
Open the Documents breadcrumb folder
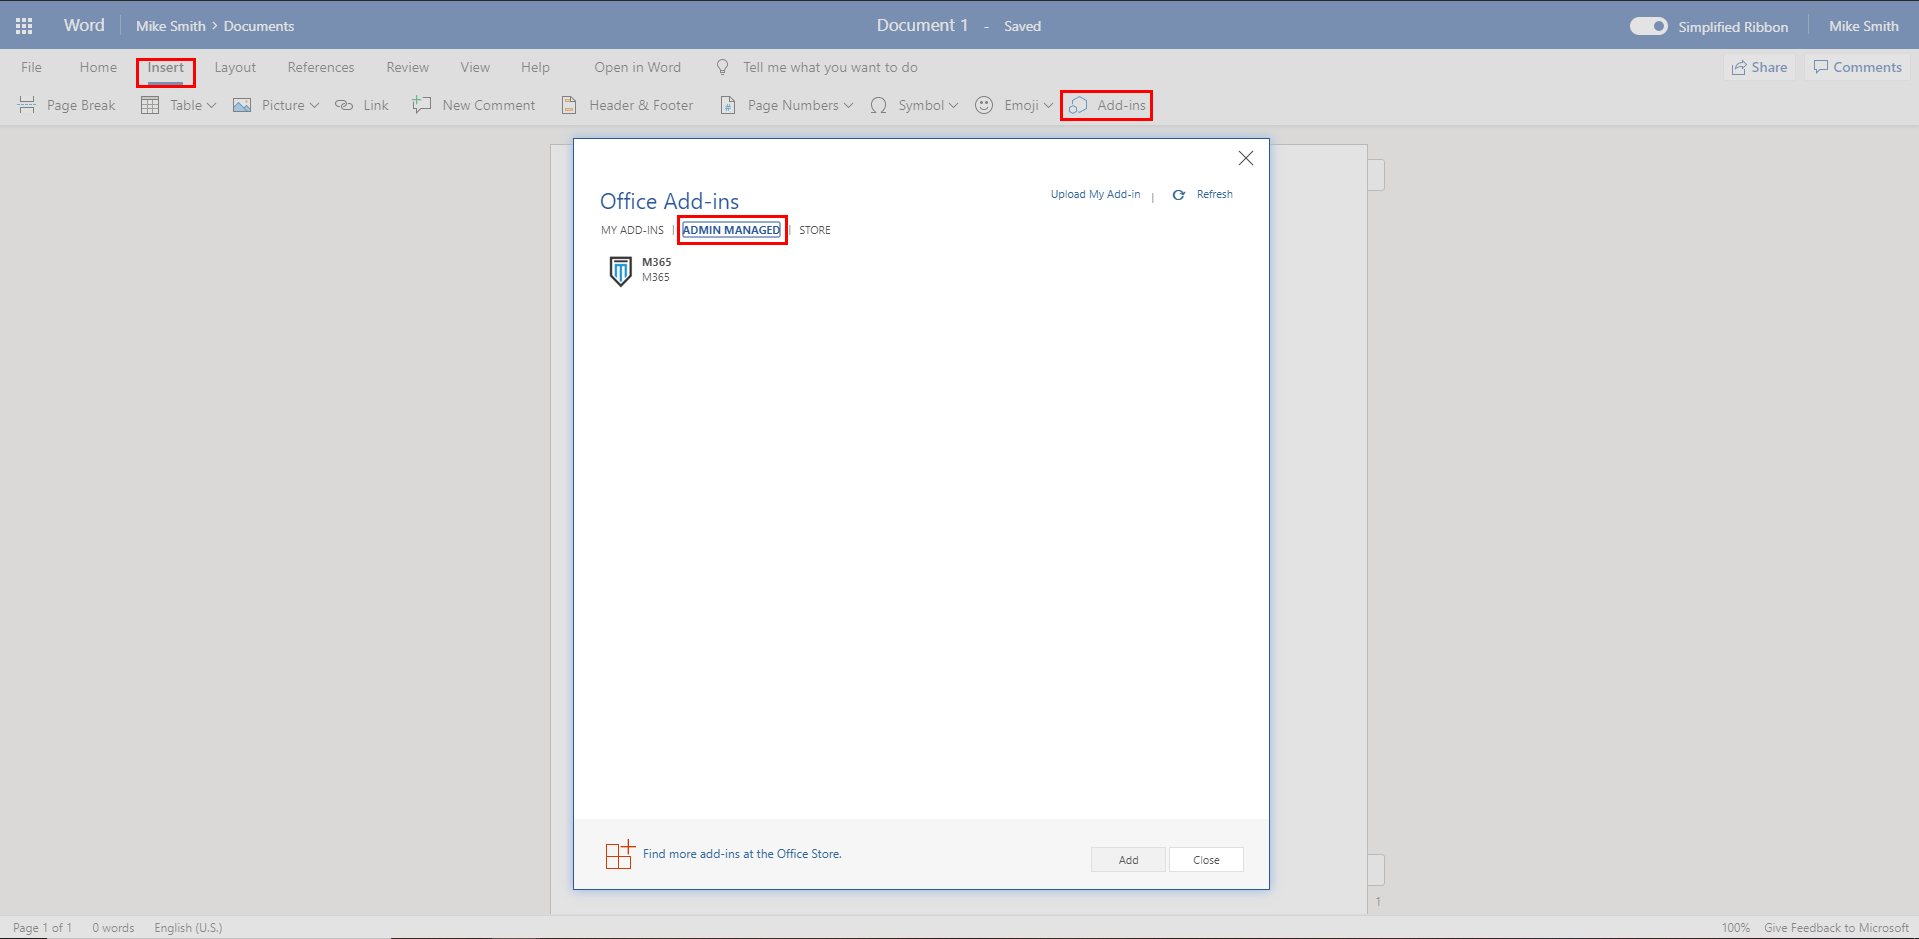click(259, 26)
